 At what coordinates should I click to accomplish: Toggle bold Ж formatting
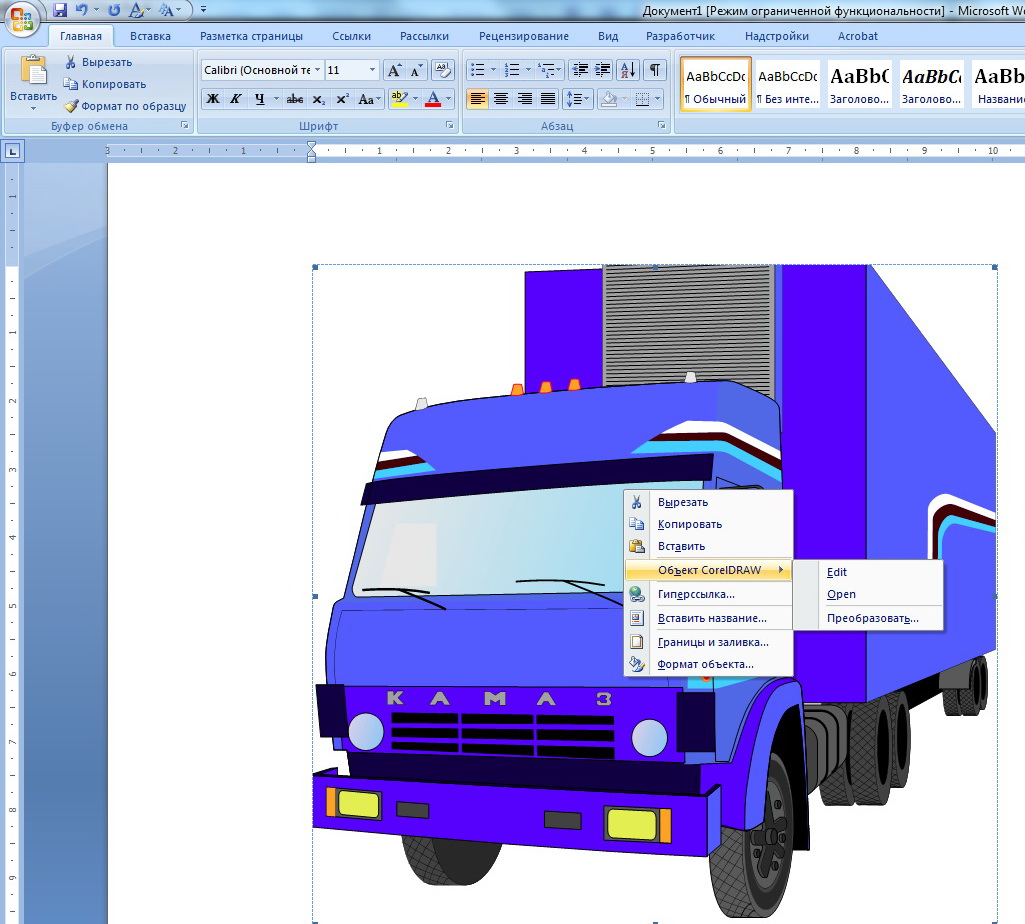click(213, 99)
